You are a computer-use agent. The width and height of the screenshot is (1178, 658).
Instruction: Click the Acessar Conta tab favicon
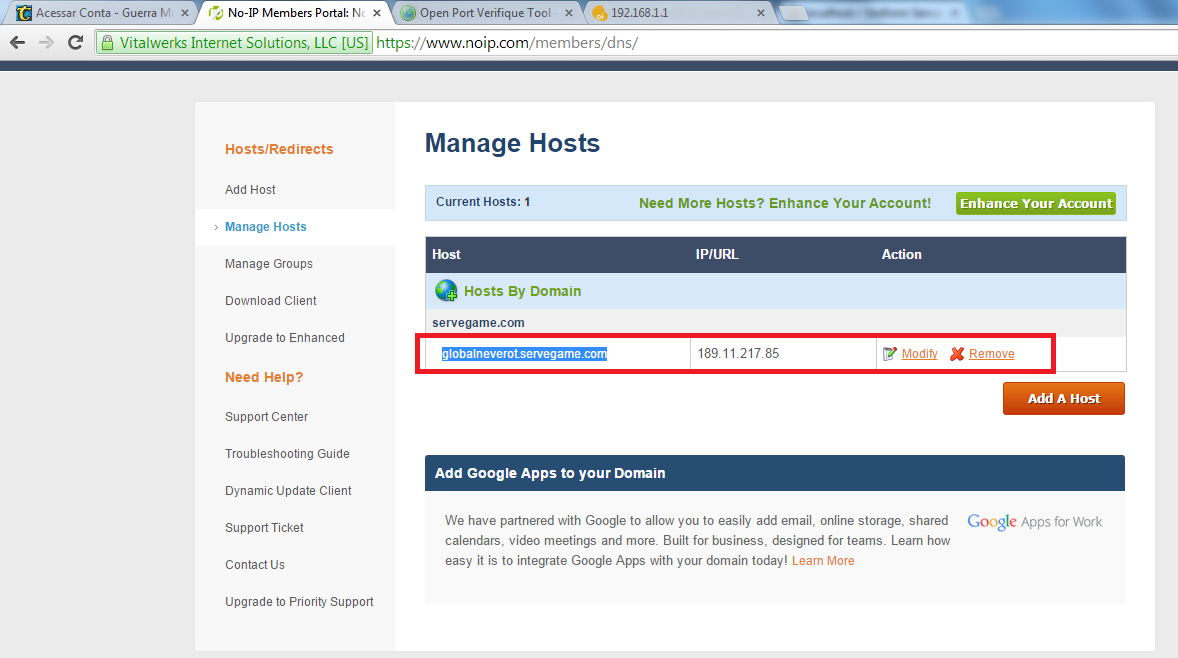coord(24,13)
